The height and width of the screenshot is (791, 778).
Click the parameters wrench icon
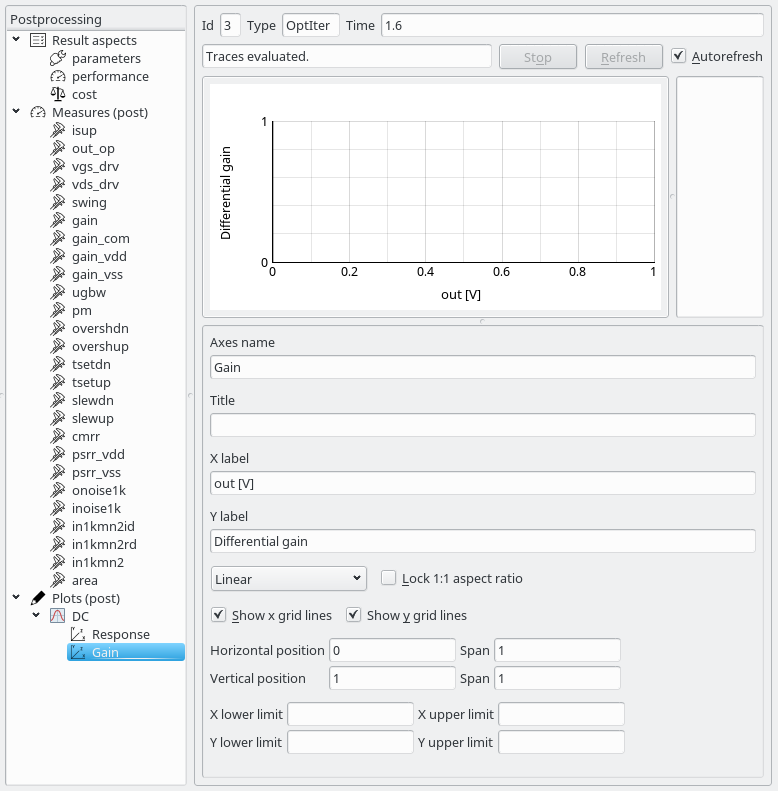58,59
